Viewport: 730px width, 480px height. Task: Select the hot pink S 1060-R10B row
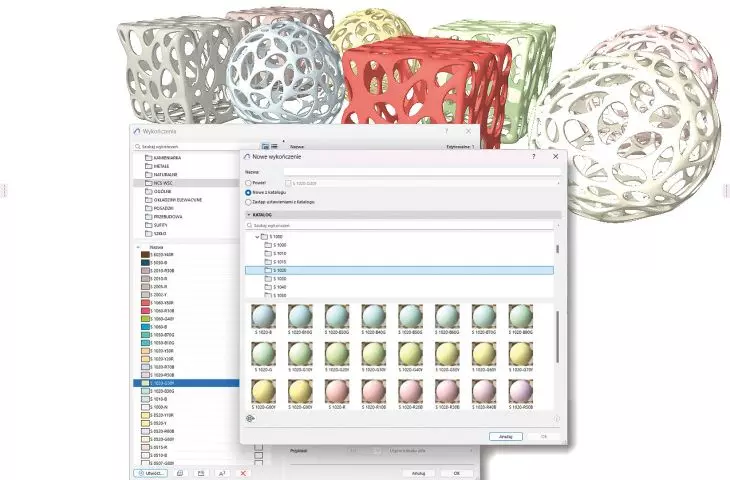pos(186,311)
